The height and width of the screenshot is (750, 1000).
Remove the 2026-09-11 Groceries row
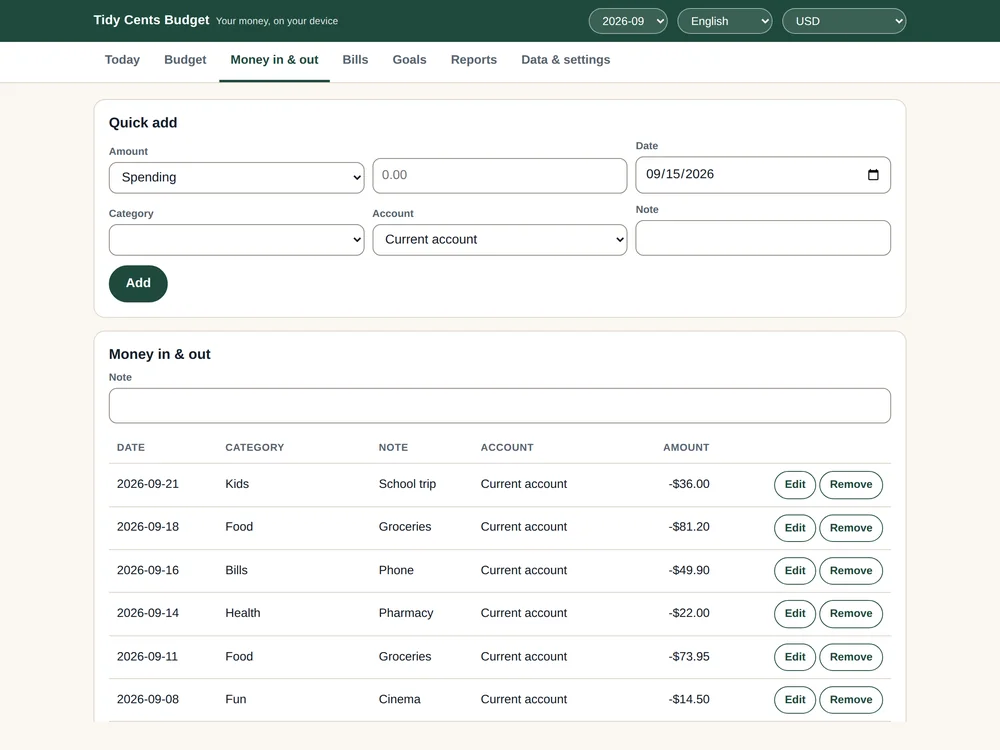(x=851, y=657)
